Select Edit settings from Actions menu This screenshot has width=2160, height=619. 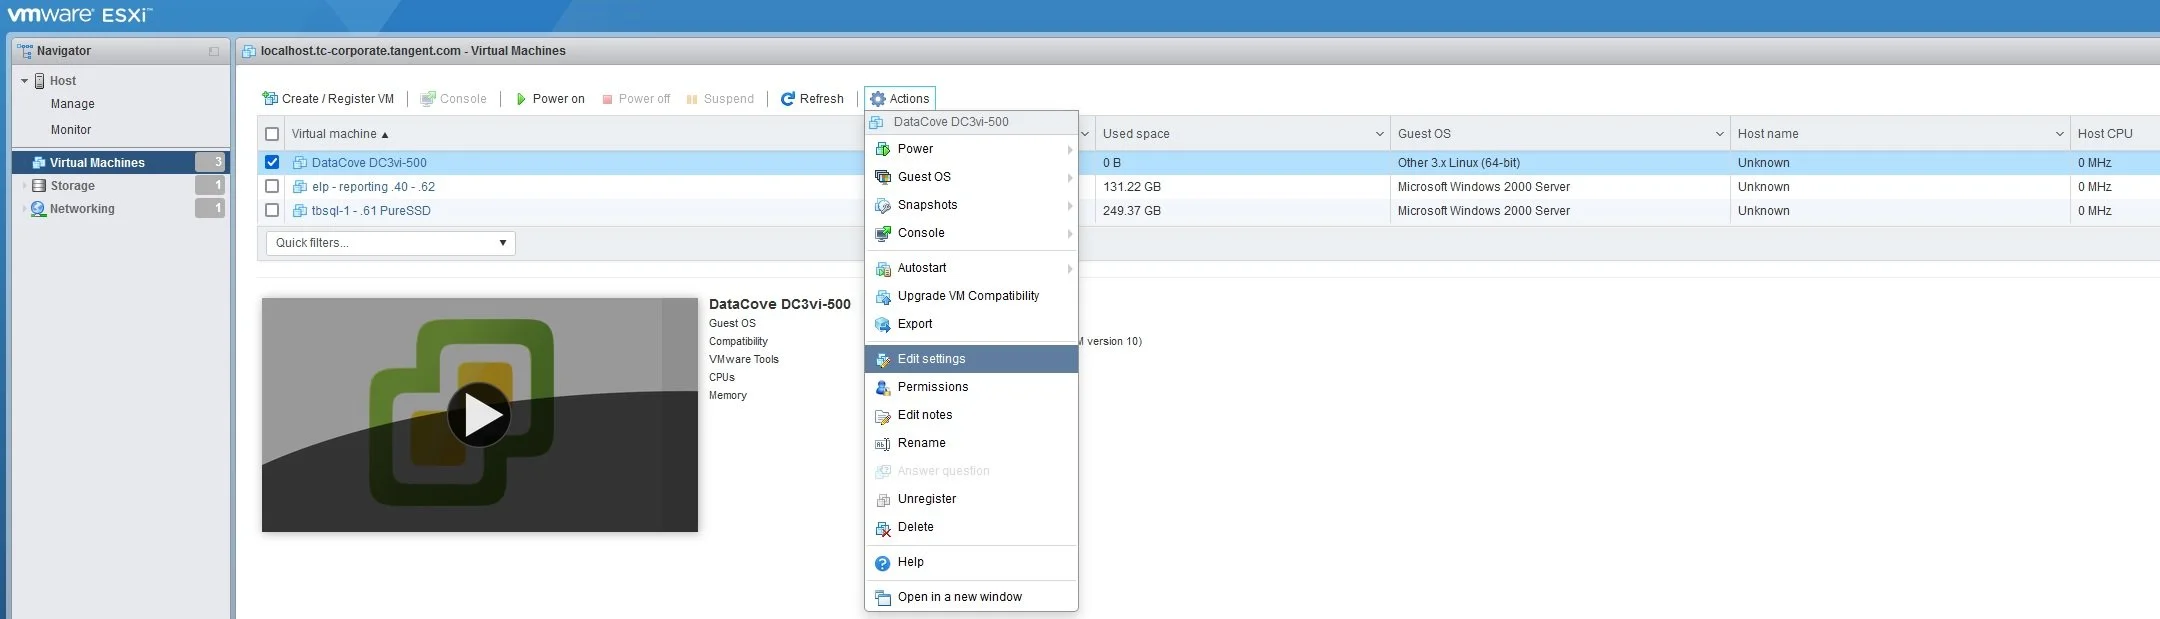coord(931,359)
